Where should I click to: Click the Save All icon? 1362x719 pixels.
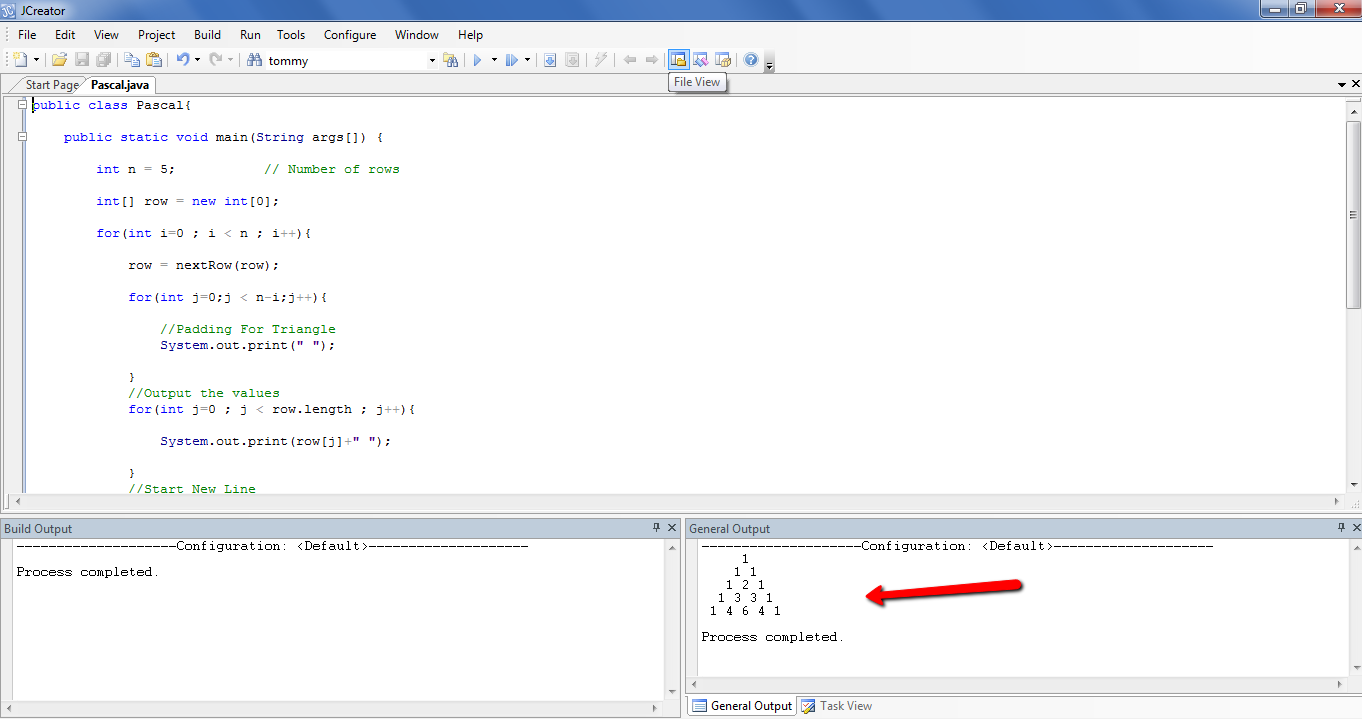click(103, 60)
